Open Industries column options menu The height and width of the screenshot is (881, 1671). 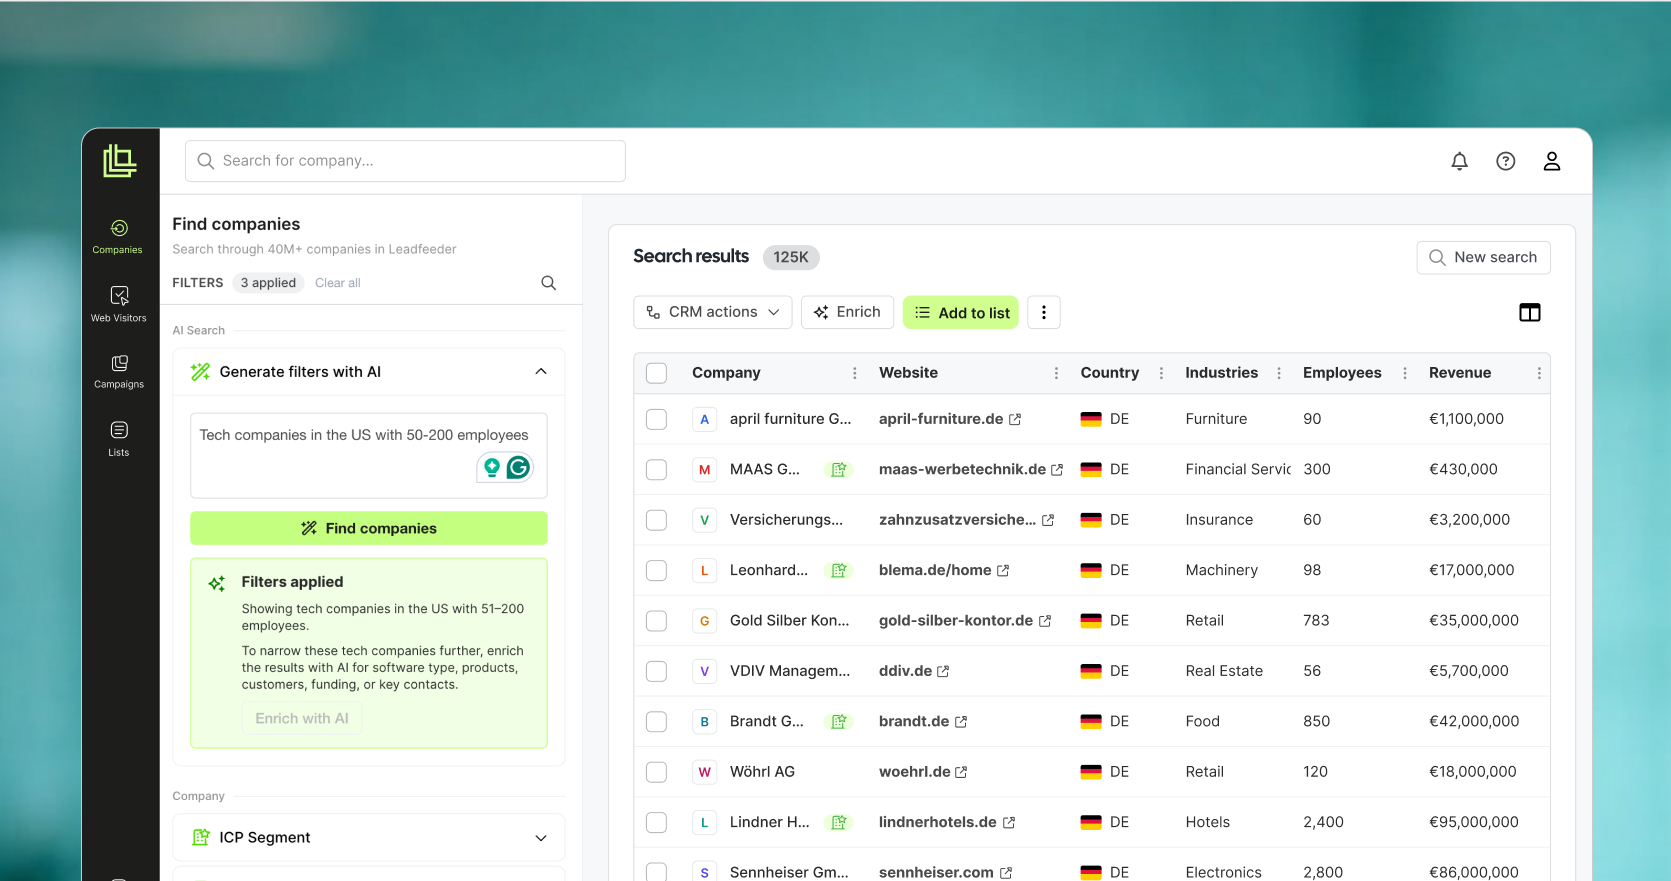[1279, 373]
